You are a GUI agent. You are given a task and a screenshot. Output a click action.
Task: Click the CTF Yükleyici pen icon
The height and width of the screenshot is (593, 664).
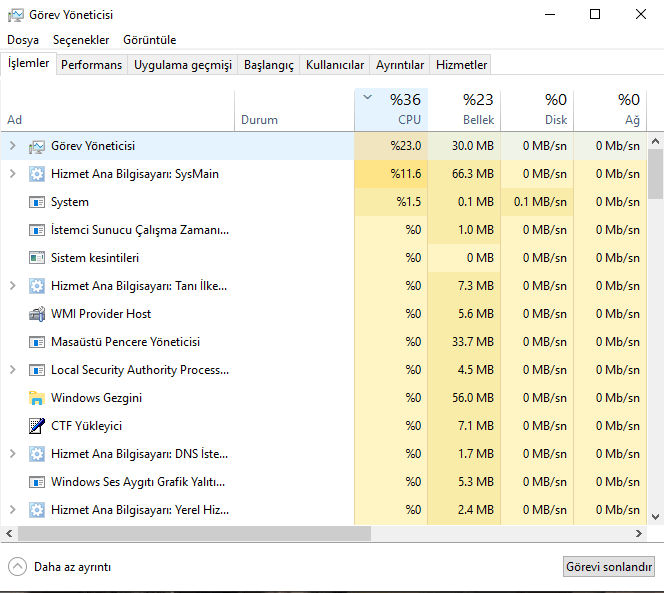tap(37, 426)
